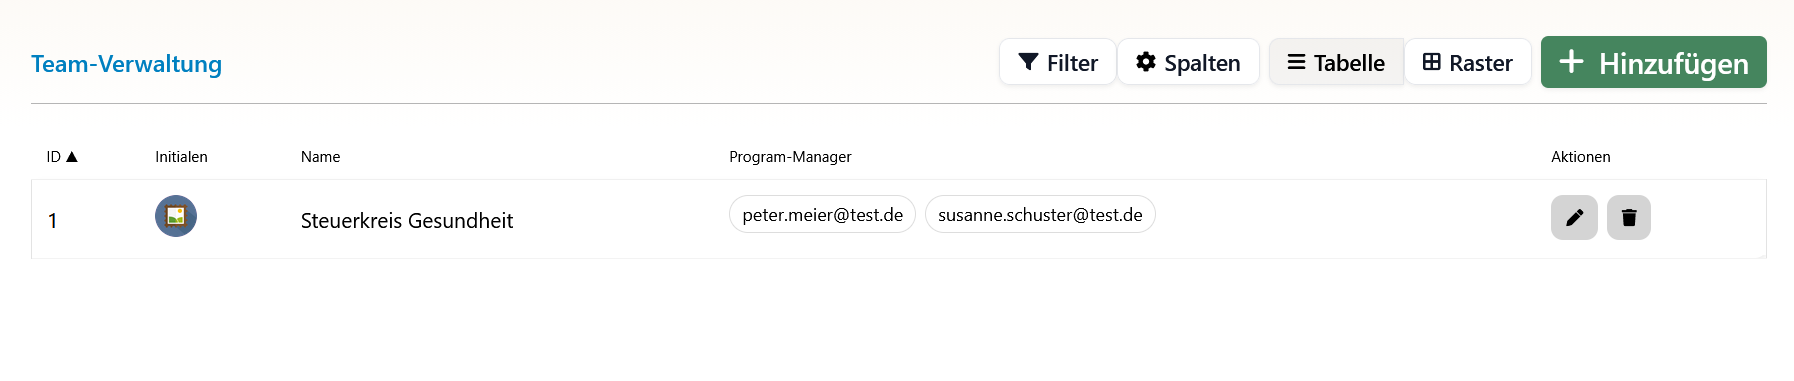Click the Aktionen column header
This screenshot has width=1794, height=381.
tap(1580, 157)
